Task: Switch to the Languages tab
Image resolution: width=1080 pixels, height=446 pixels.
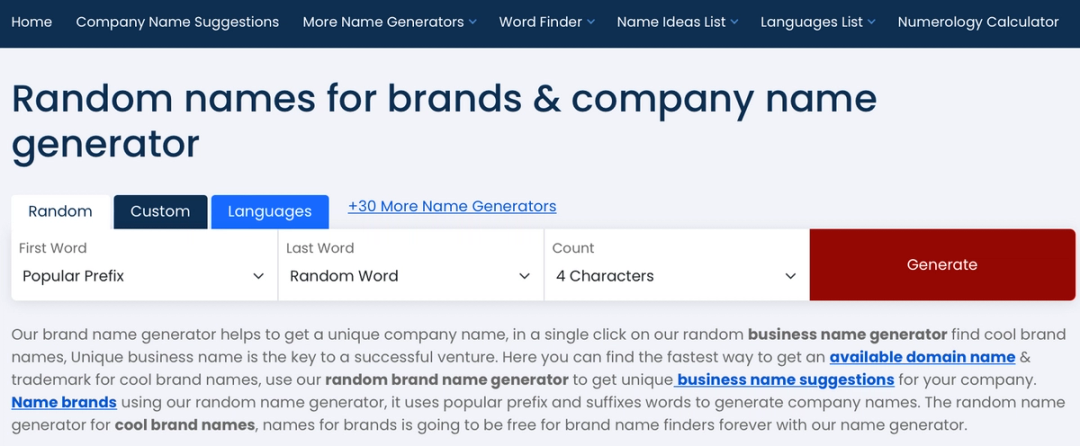Action: [x=269, y=212]
